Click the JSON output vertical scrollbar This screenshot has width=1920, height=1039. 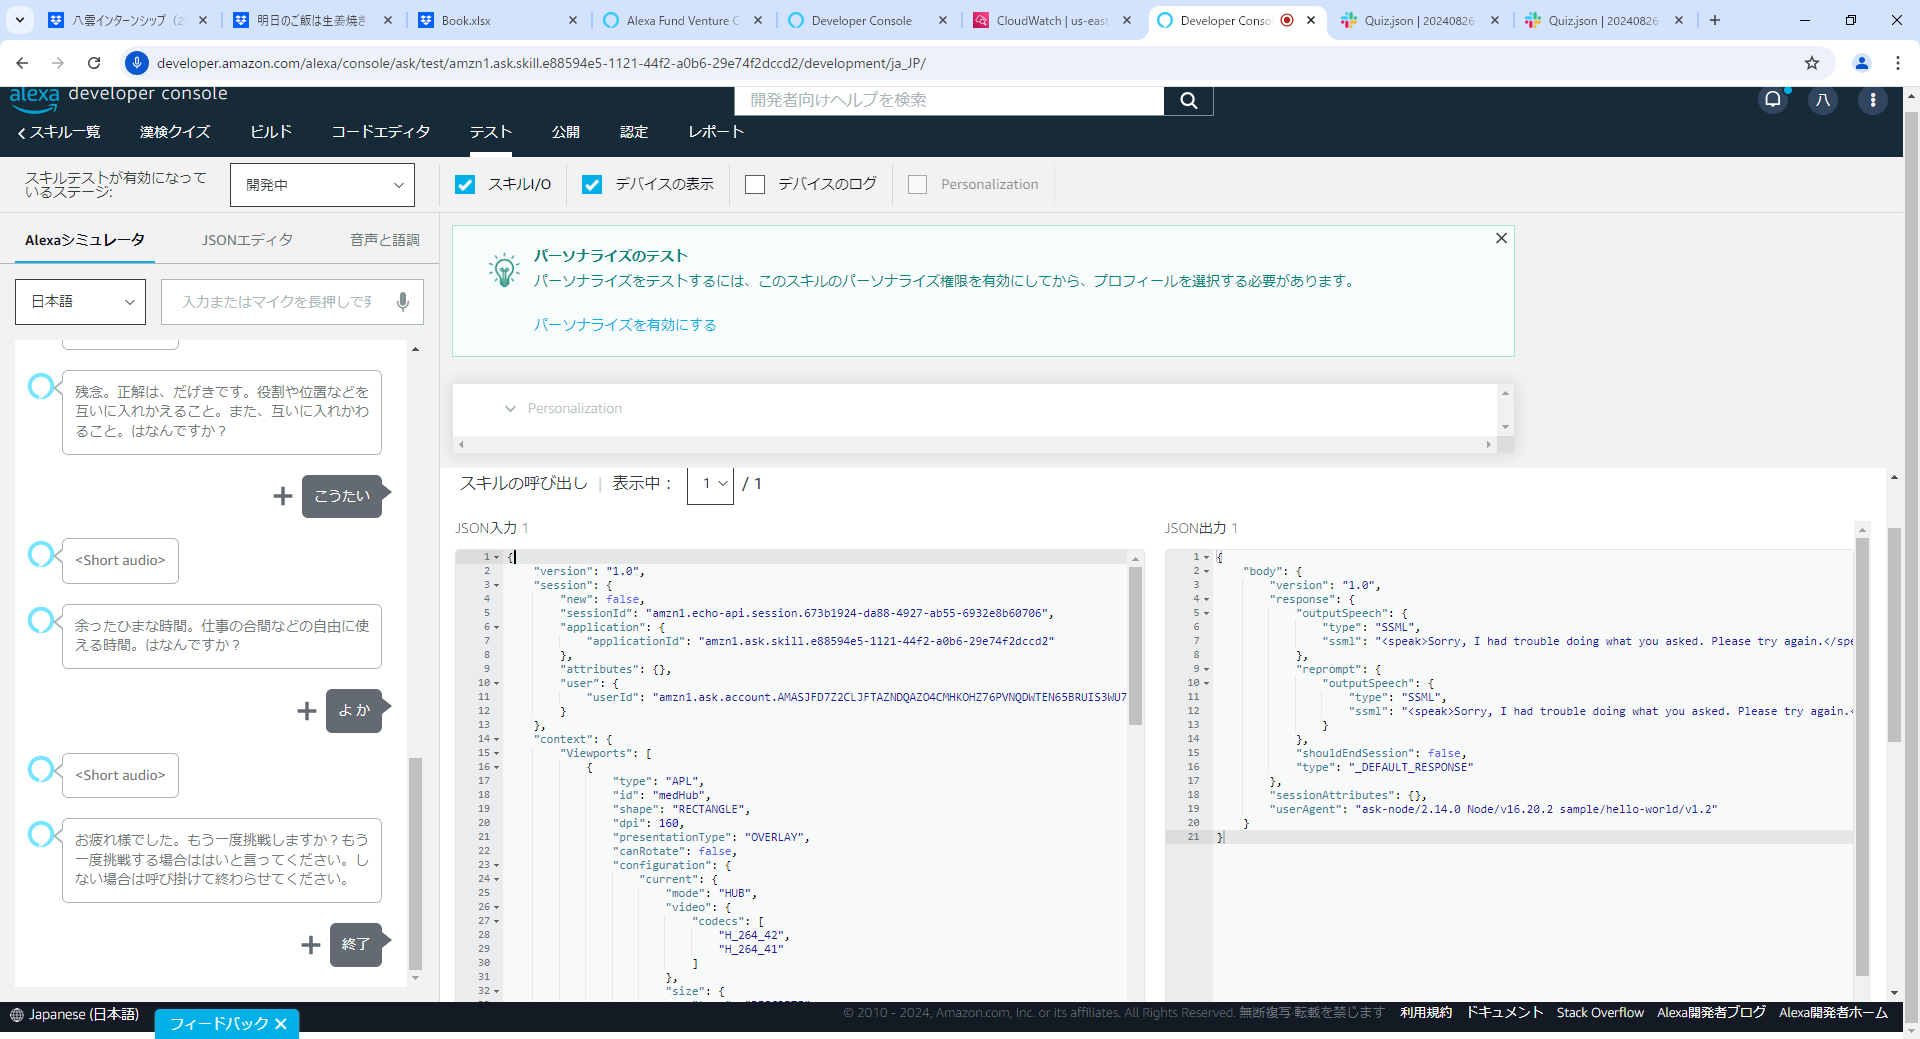[1862, 757]
